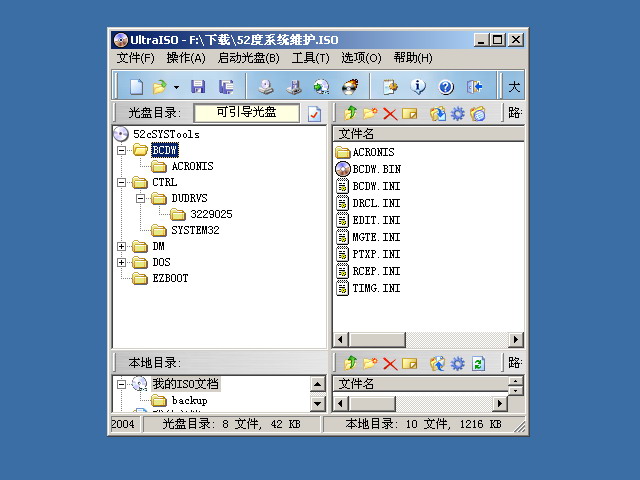The height and width of the screenshot is (480, 640).
Task: Select the EZBOOT folder in tree
Action: [x=170, y=278]
